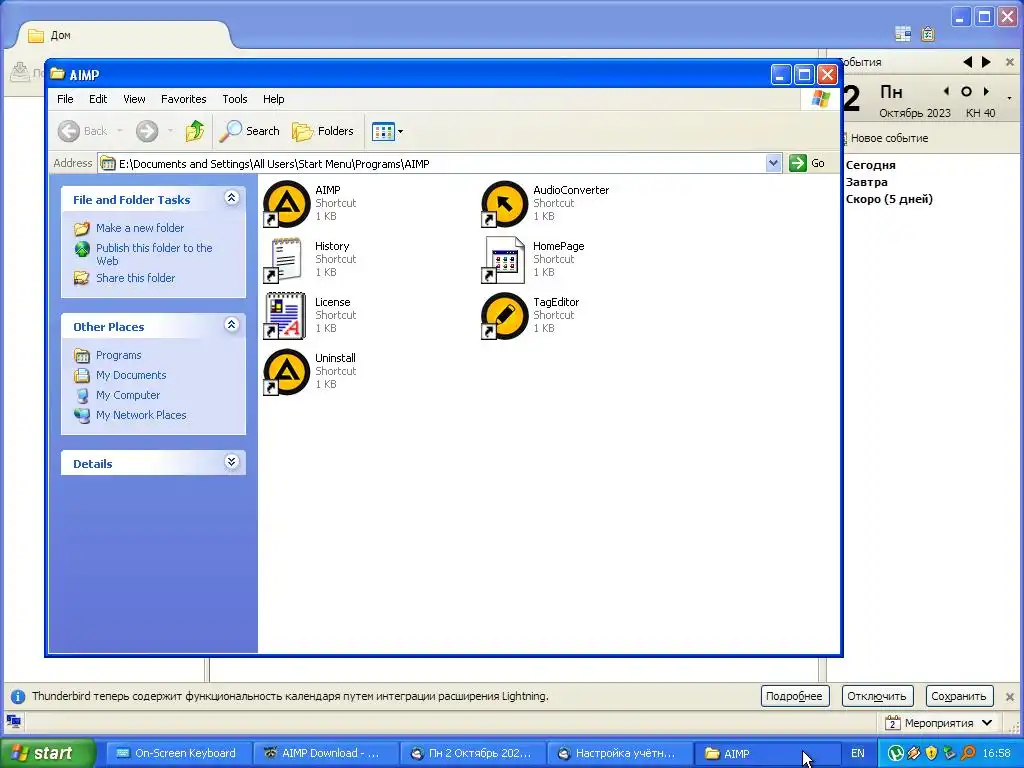Click the Thunderbird status bar connection icon

pyautogui.click(x=14, y=722)
